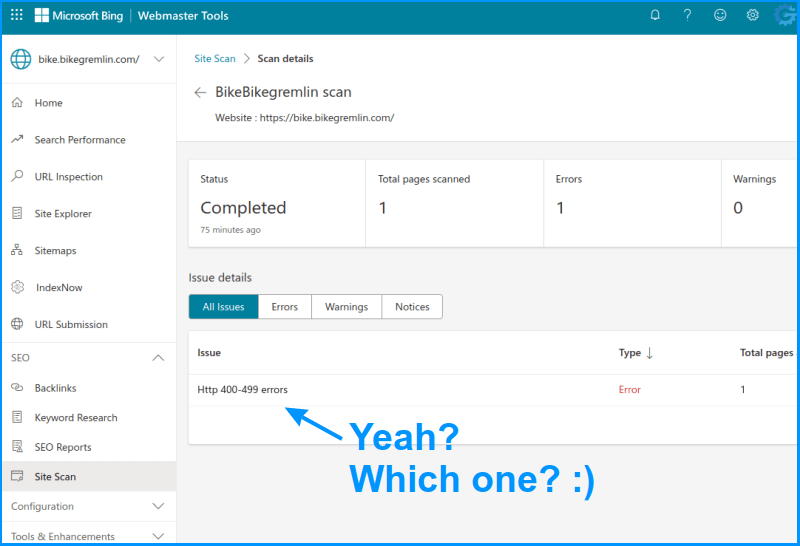Screen dimensions: 800x546
Task: Click the Scan details breadcrumb text
Action: (x=285, y=59)
